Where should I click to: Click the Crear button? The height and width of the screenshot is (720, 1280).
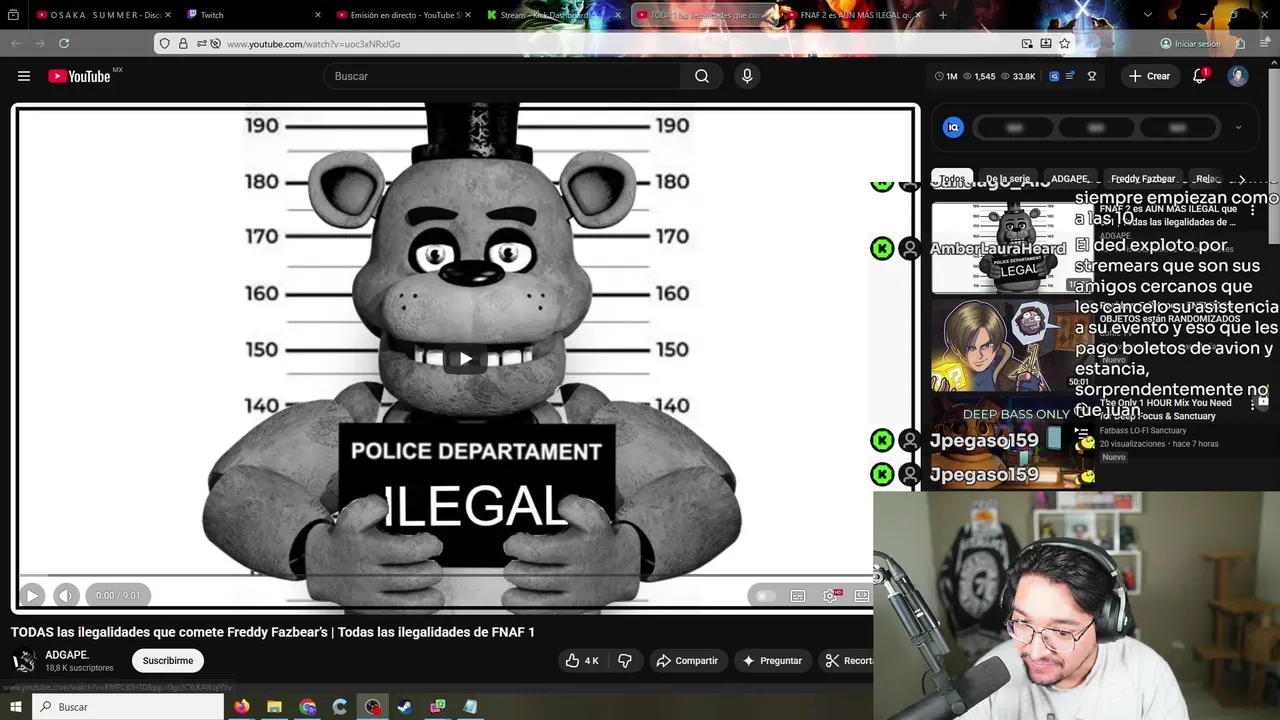[x=1149, y=76]
